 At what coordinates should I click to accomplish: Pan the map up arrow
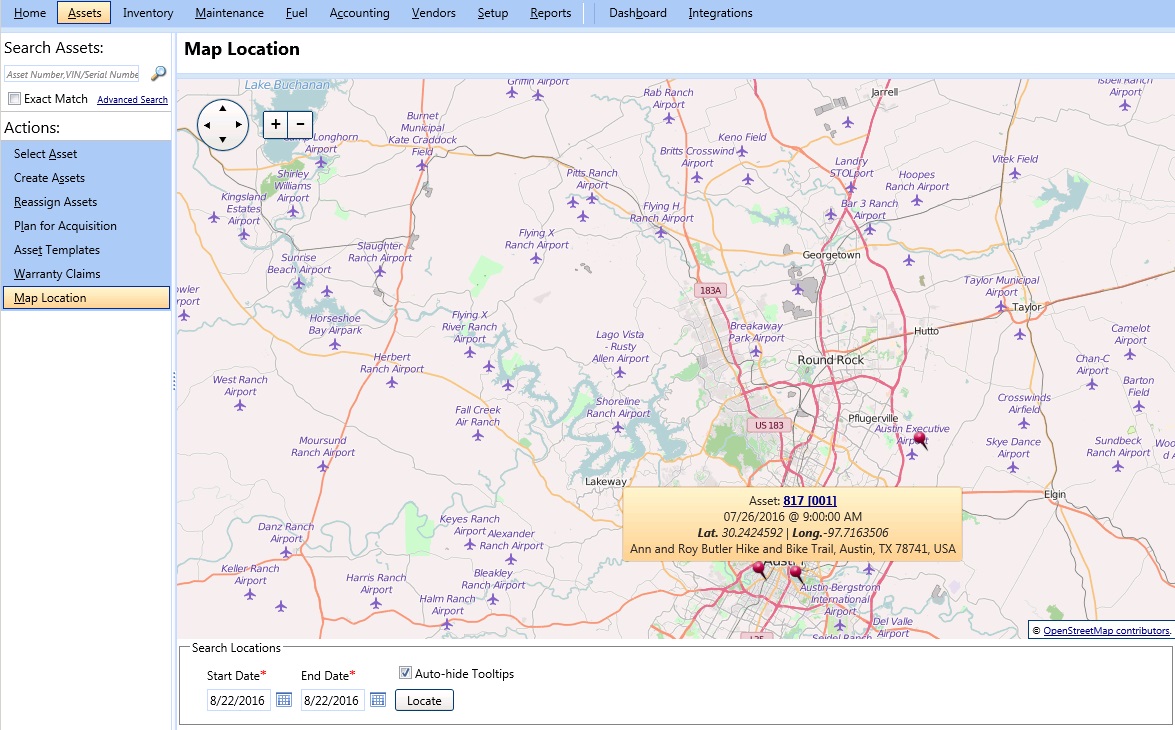click(x=223, y=108)
